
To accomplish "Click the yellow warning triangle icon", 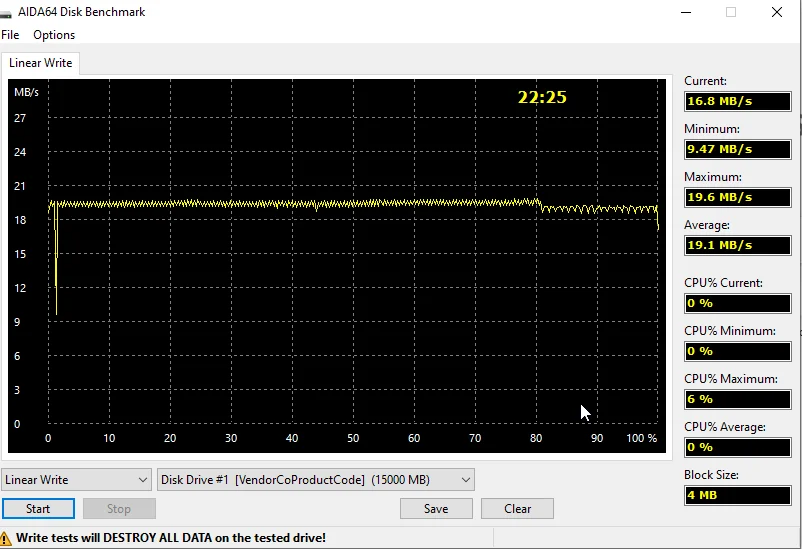I will tap(6, 538).
